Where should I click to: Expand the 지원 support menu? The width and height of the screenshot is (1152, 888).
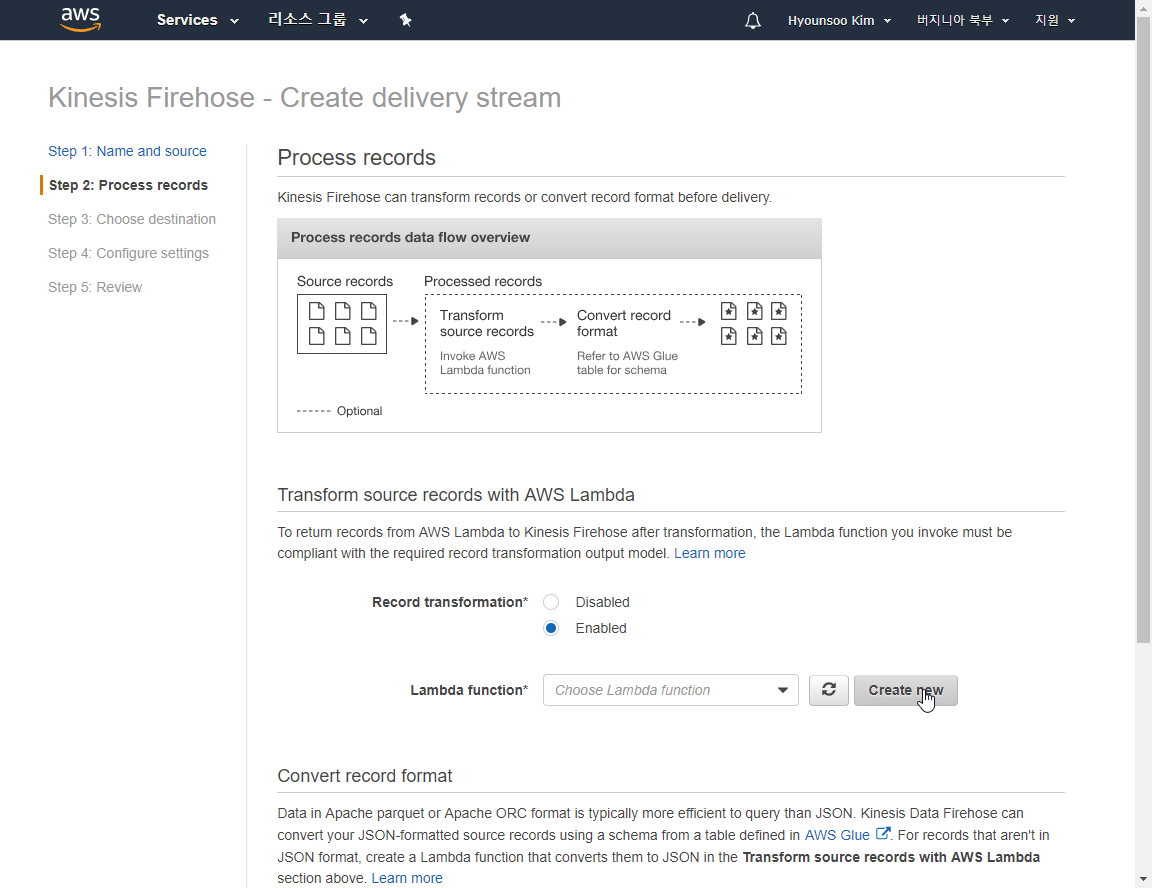pos(1055,21)
